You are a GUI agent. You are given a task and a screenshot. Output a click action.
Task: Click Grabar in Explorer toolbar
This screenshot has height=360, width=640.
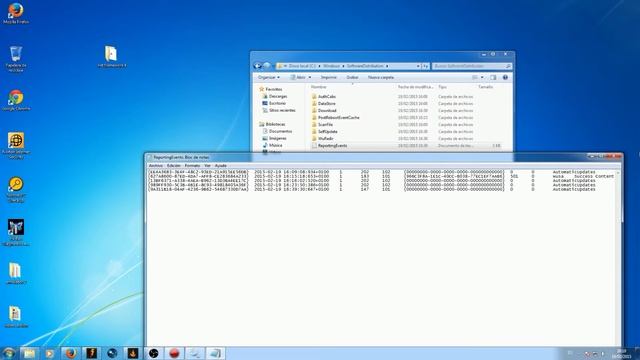pos(352,77)
